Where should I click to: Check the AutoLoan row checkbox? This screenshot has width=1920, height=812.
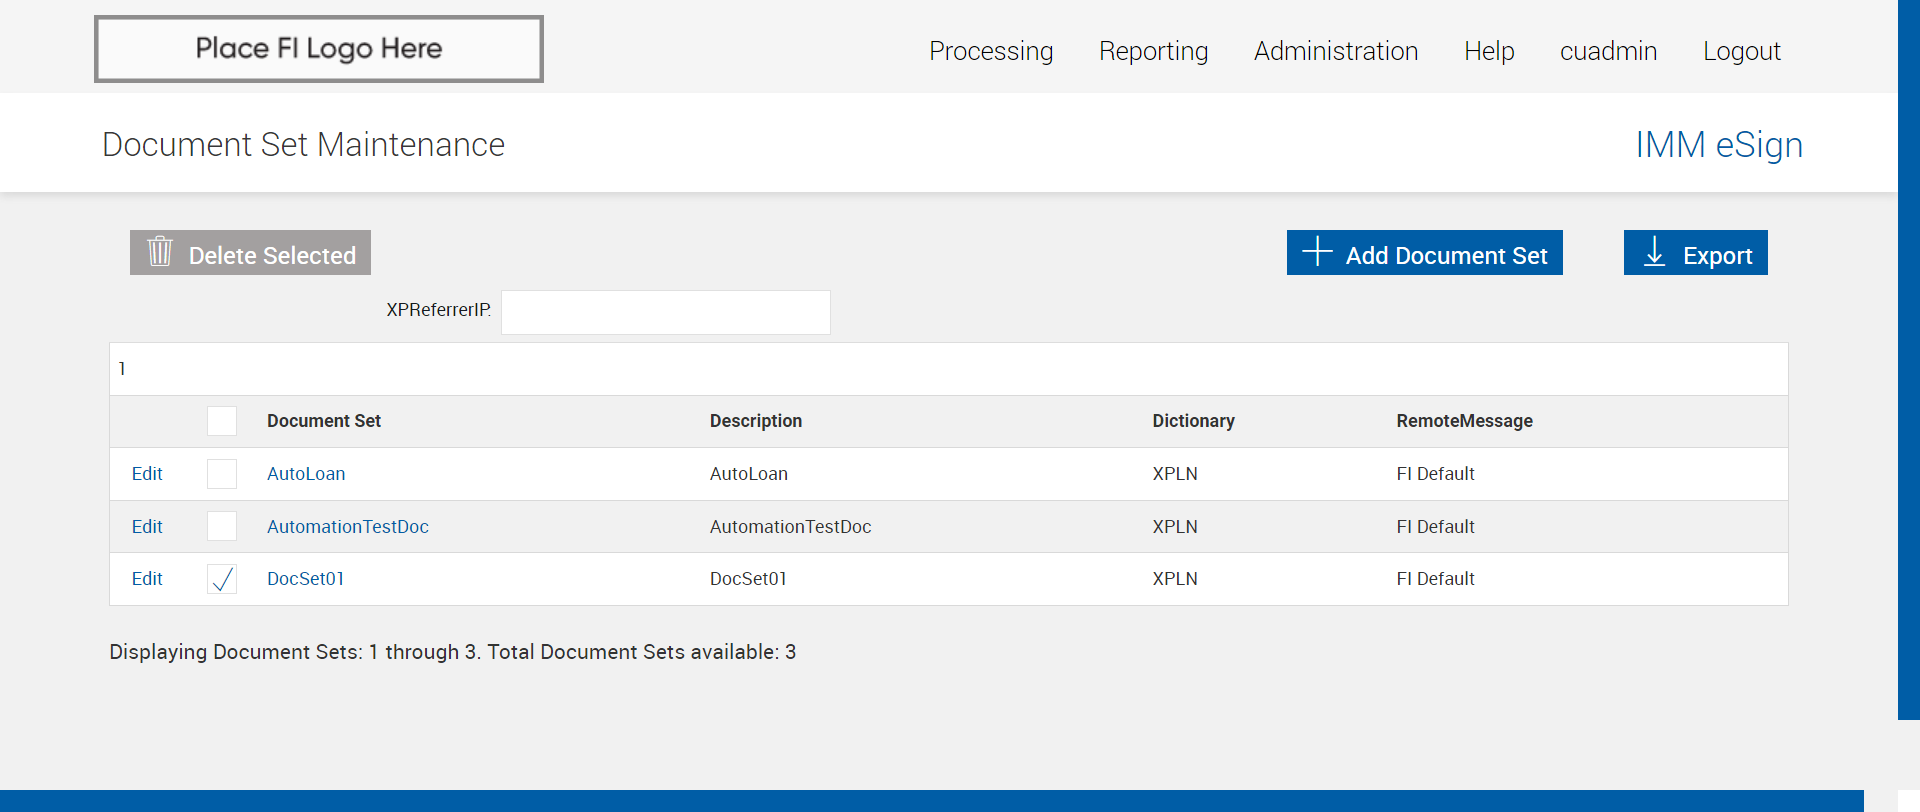click(222, 474)
